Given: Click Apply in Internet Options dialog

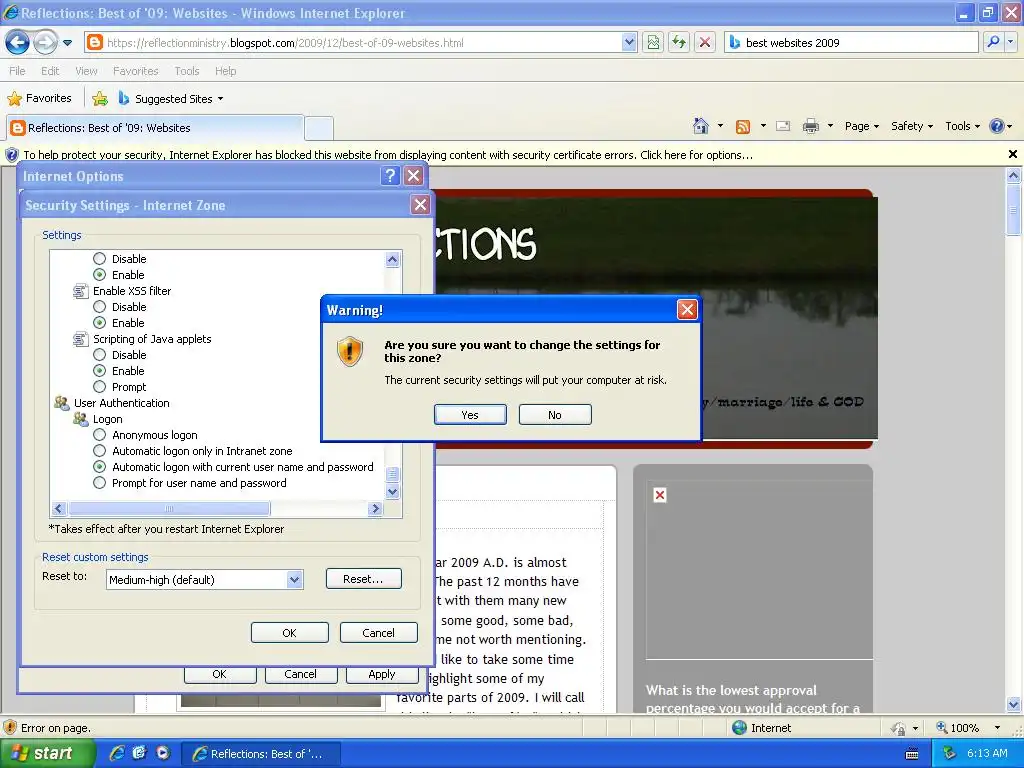Looking at the screenshot, I should click(381, 674).
